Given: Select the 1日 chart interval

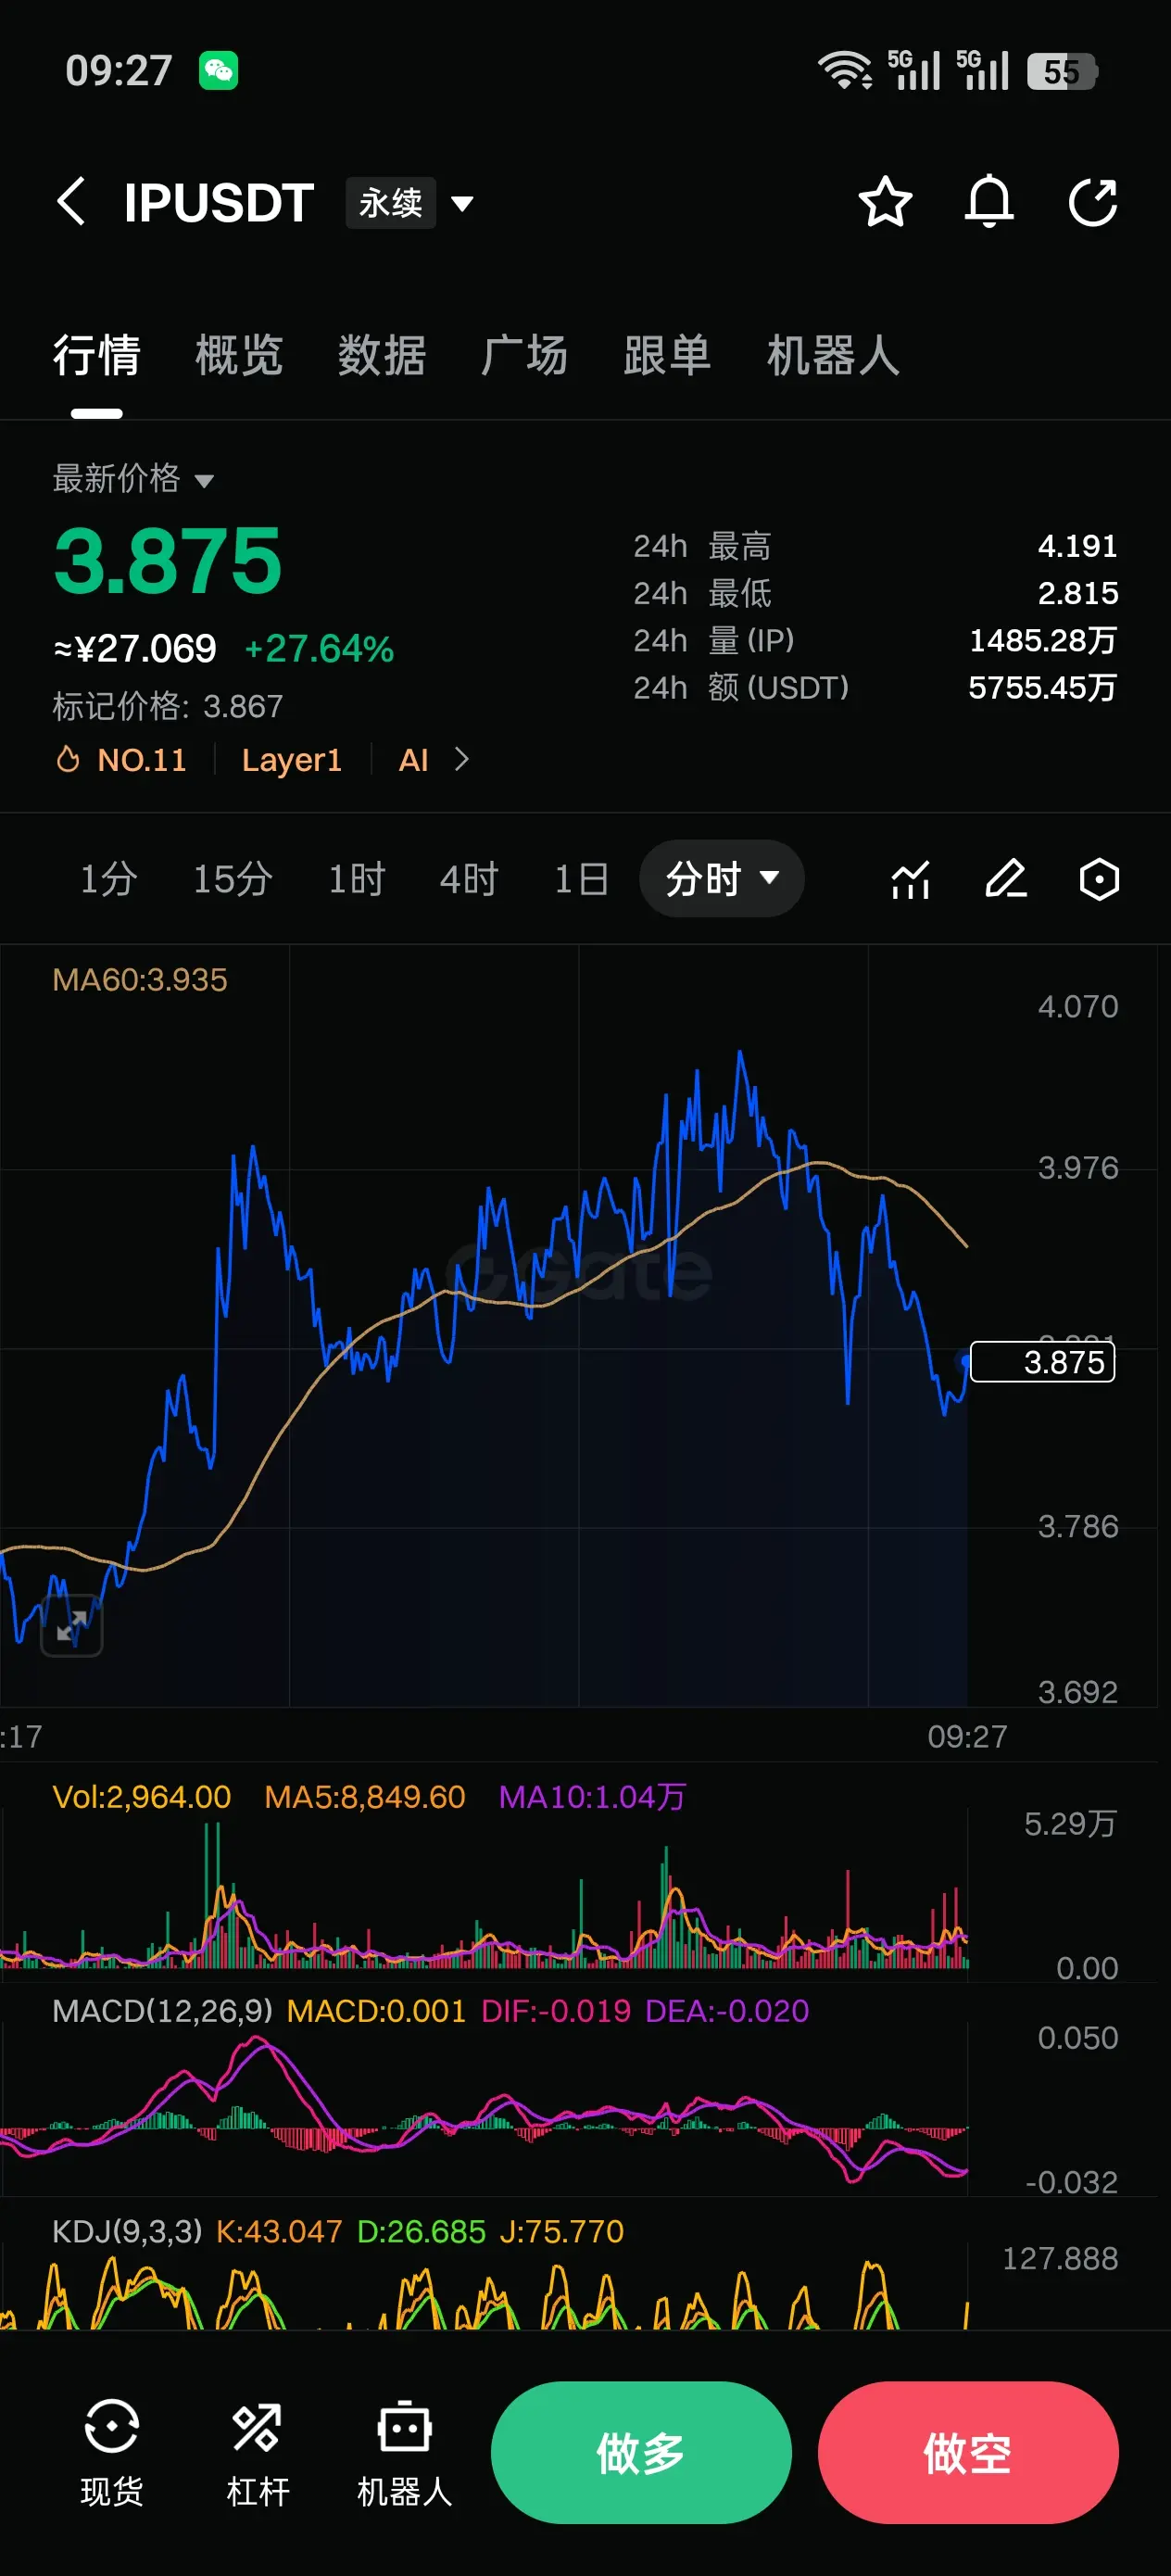Looking at the screenshot, I should (581, 879).
